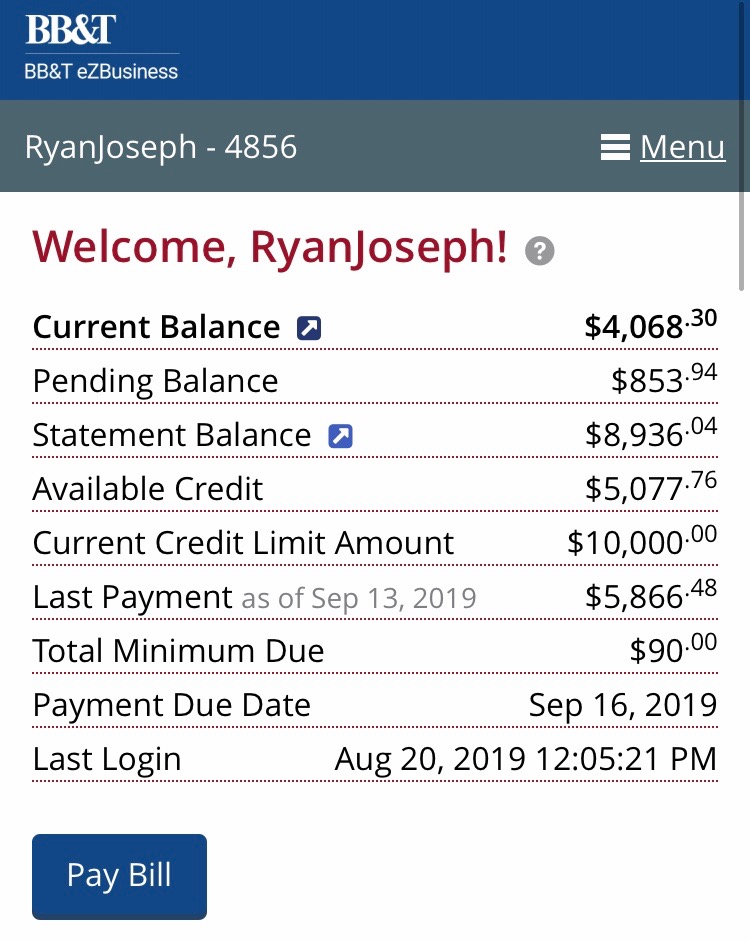Click the Payment Due Date value
The width and height of the screenshot is (750, 941).
(x=622, y=704)
